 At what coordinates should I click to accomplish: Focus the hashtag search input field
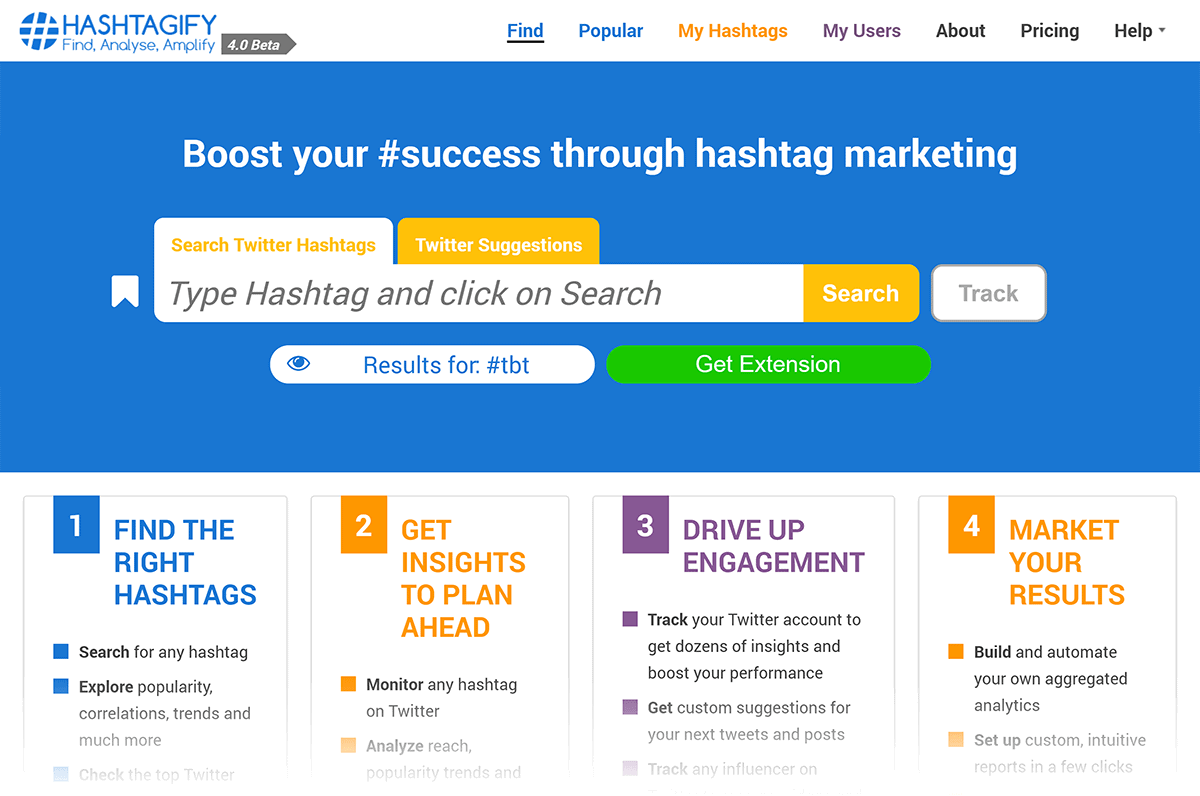[x=479, y=293]
